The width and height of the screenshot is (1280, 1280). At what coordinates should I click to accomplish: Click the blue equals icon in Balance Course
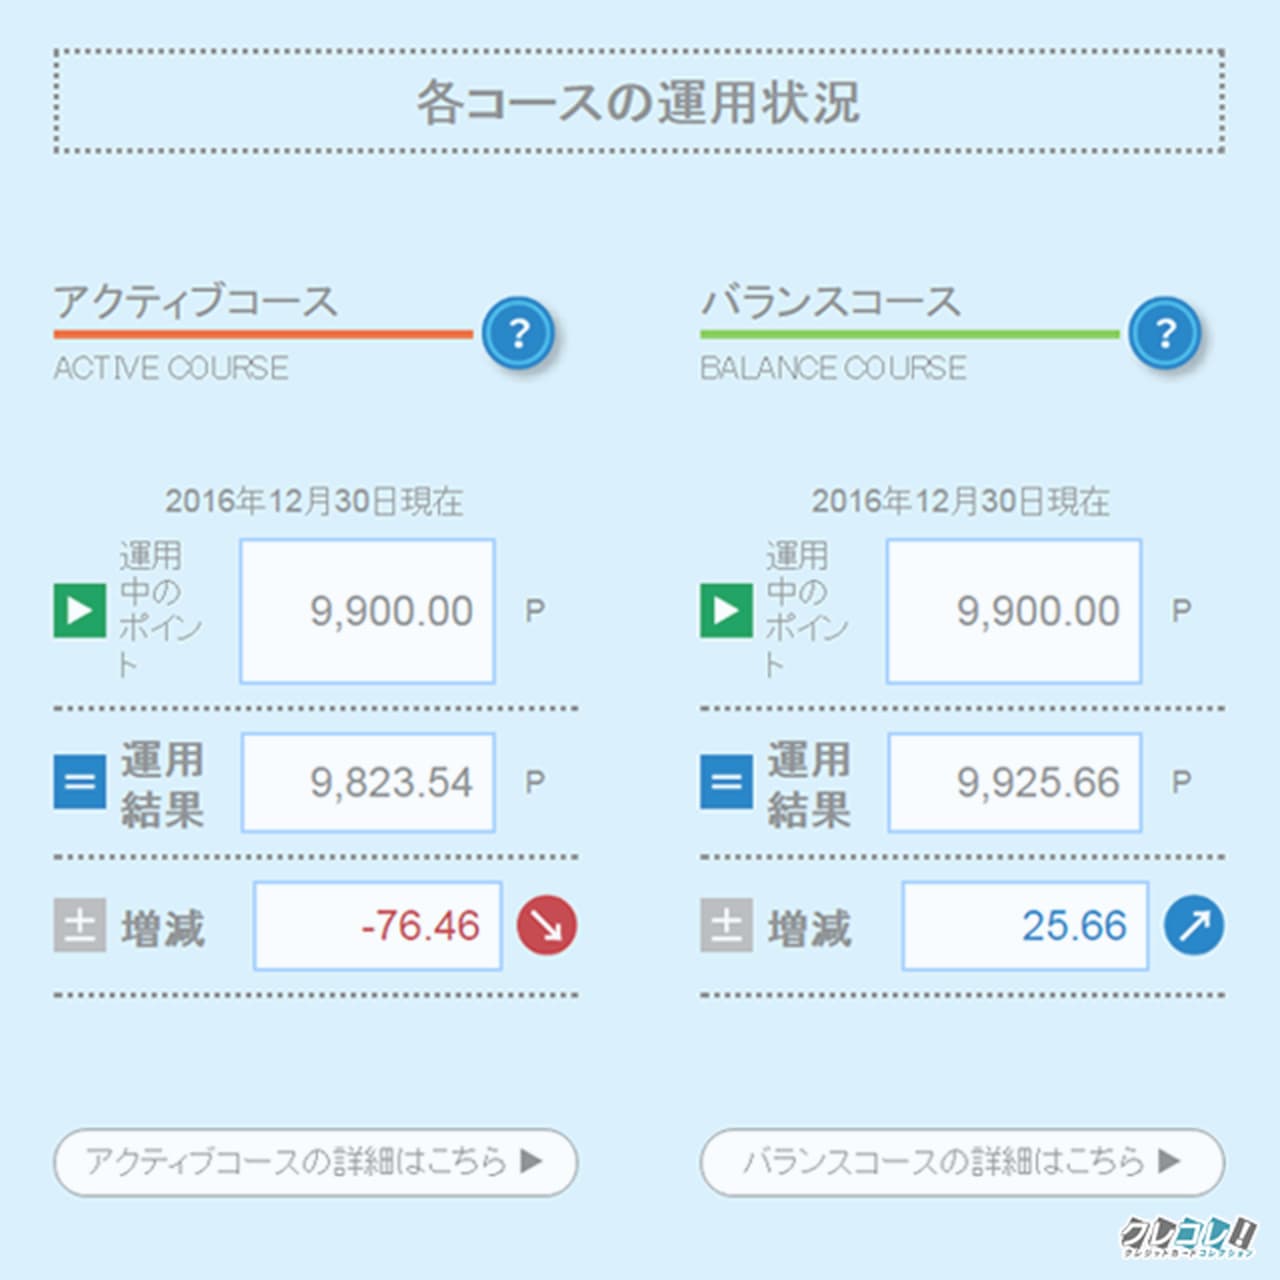(x=726, y=782)
